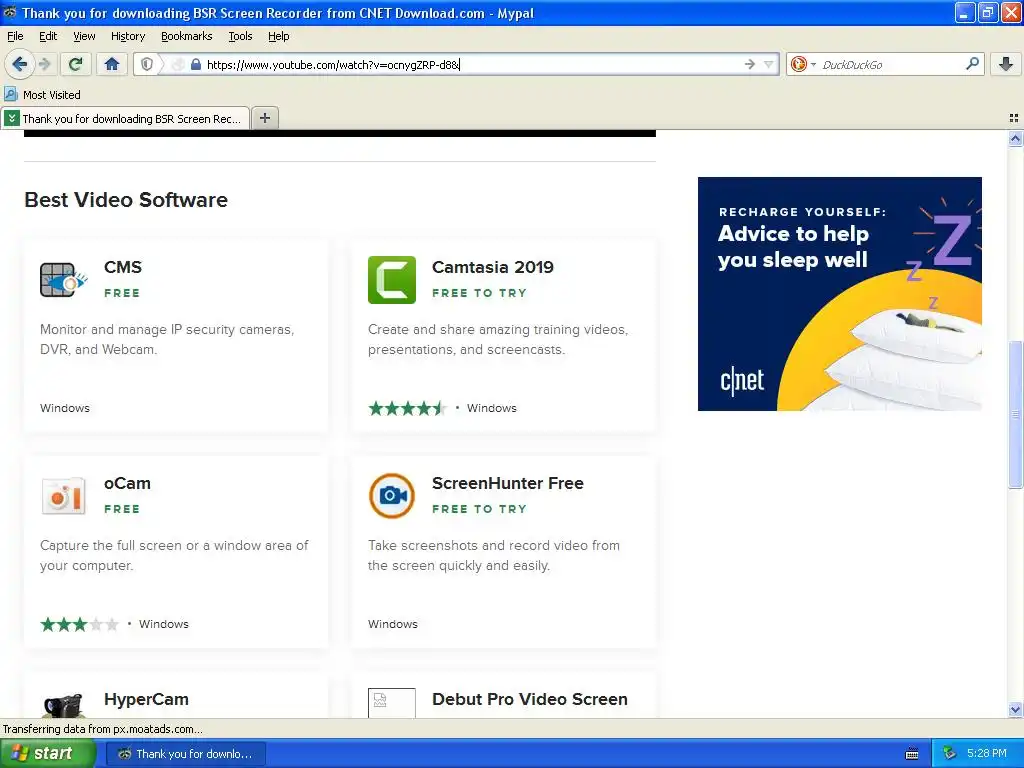The height and width of the screenshot is (768, 1024).
Task: Click the scrollbar down arrow
Action: pyautogui.click(x=1015, y=709)
